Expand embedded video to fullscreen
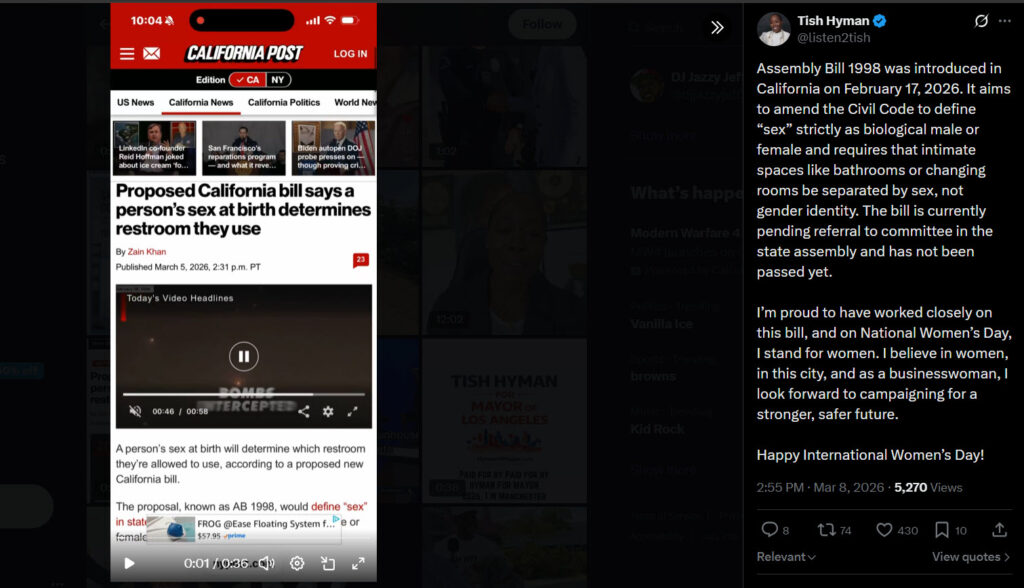1024x588 pixels. 352,412
